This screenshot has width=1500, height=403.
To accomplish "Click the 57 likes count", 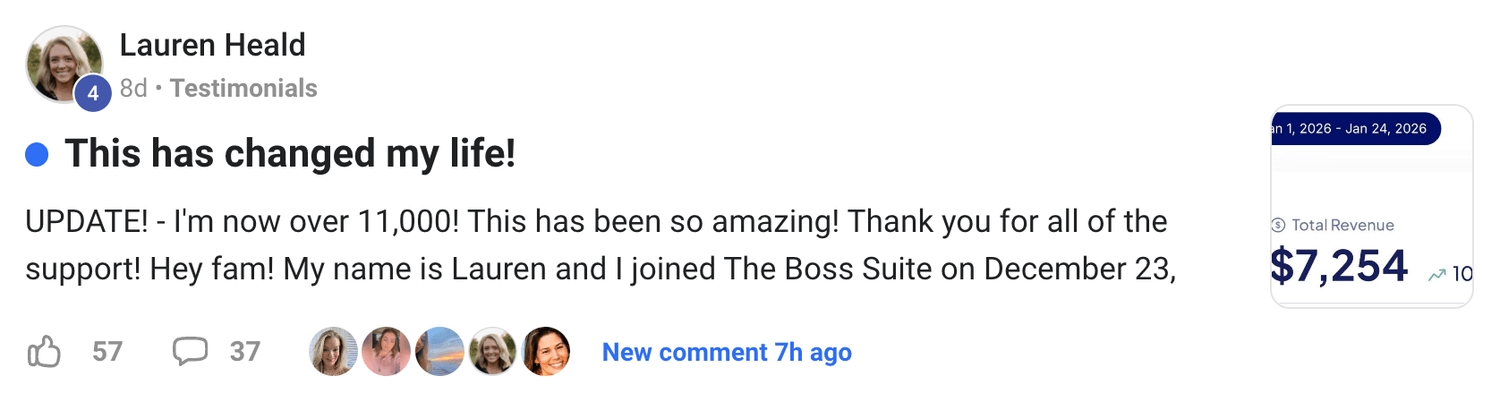I will click(107, 352).
